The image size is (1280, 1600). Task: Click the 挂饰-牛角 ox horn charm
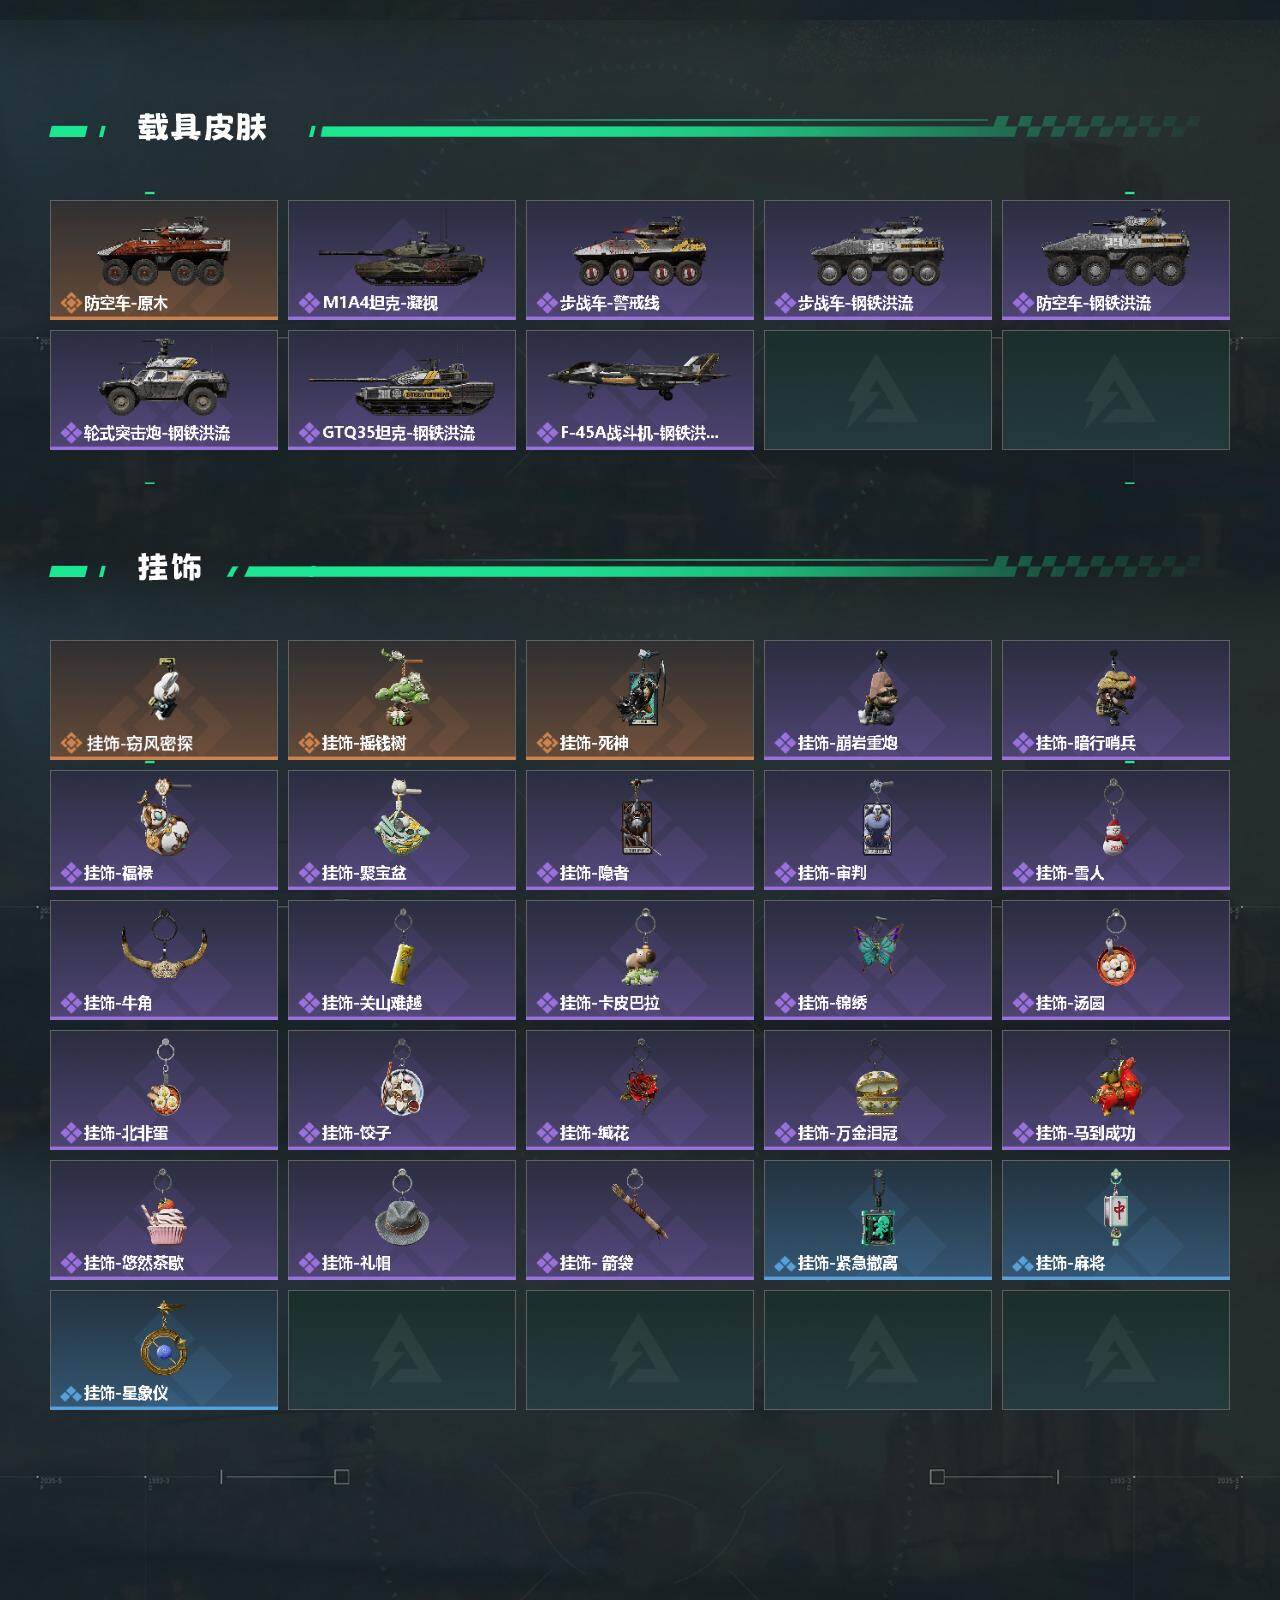click(x=164, y=960)
